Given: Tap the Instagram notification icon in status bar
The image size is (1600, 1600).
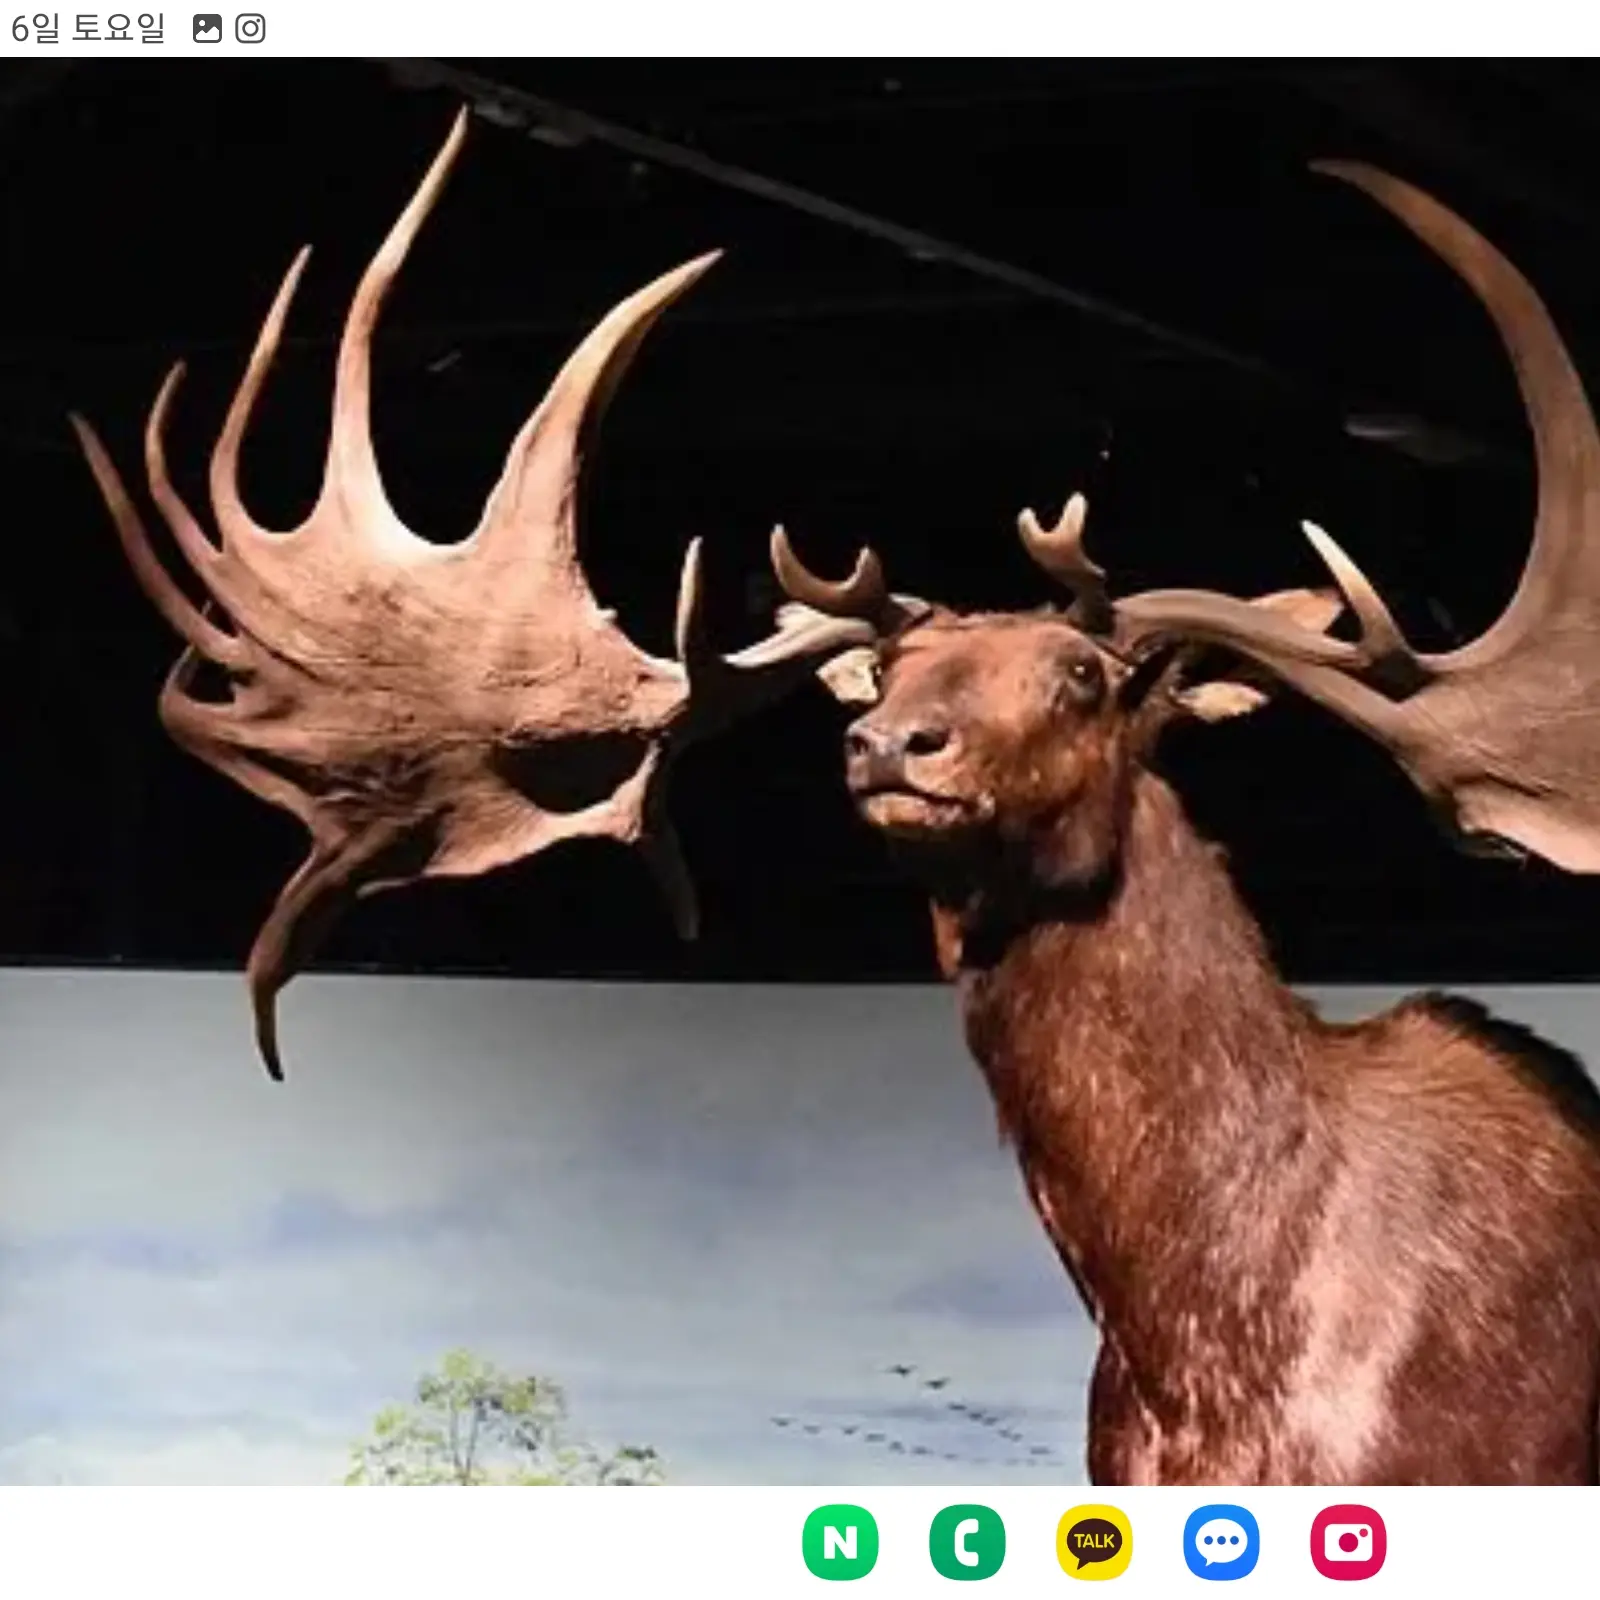Looking at the screenshot, I should pyautogui.click(x=250, y=29).
